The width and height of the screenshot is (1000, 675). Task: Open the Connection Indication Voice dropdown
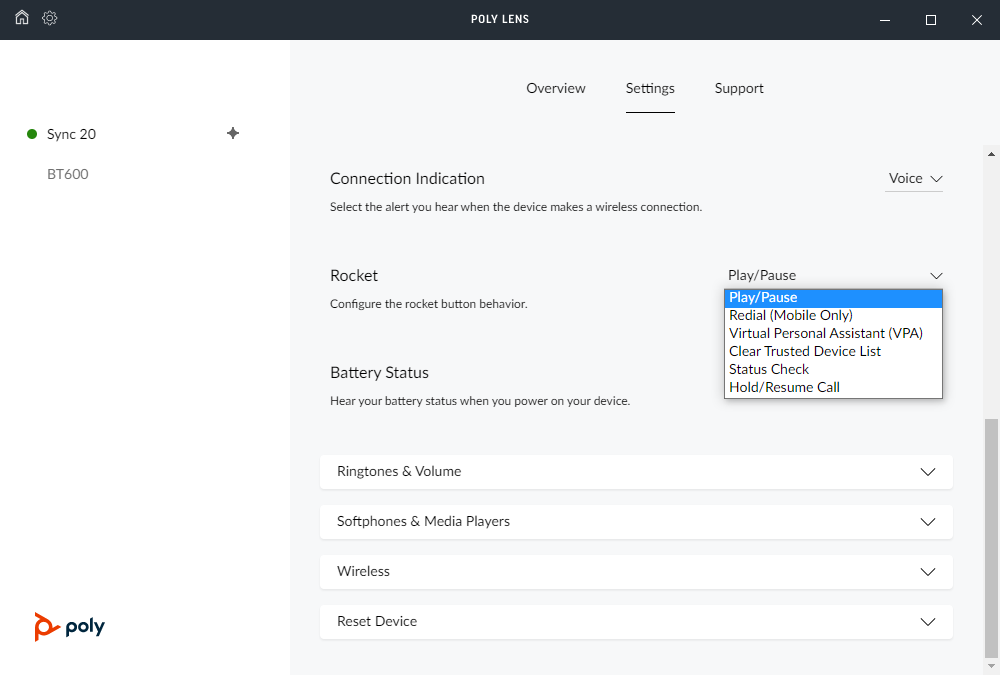click(915, 179)
